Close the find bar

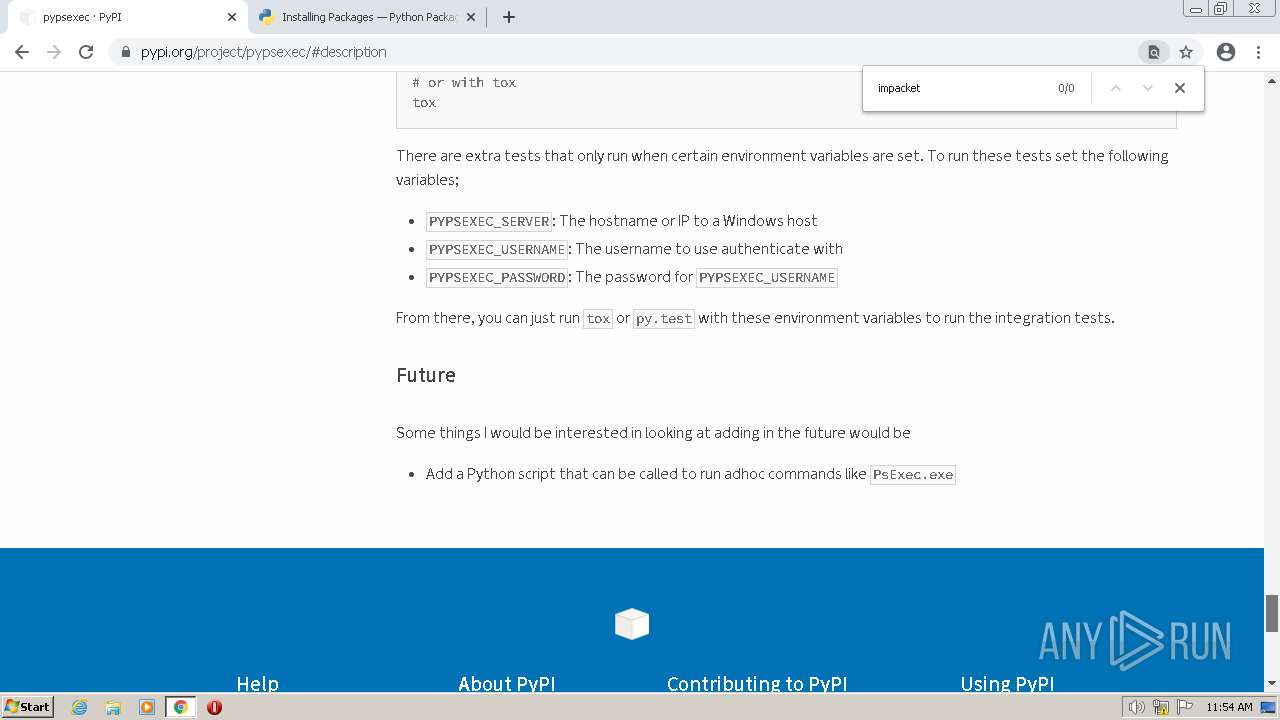tap(1180, 88)
